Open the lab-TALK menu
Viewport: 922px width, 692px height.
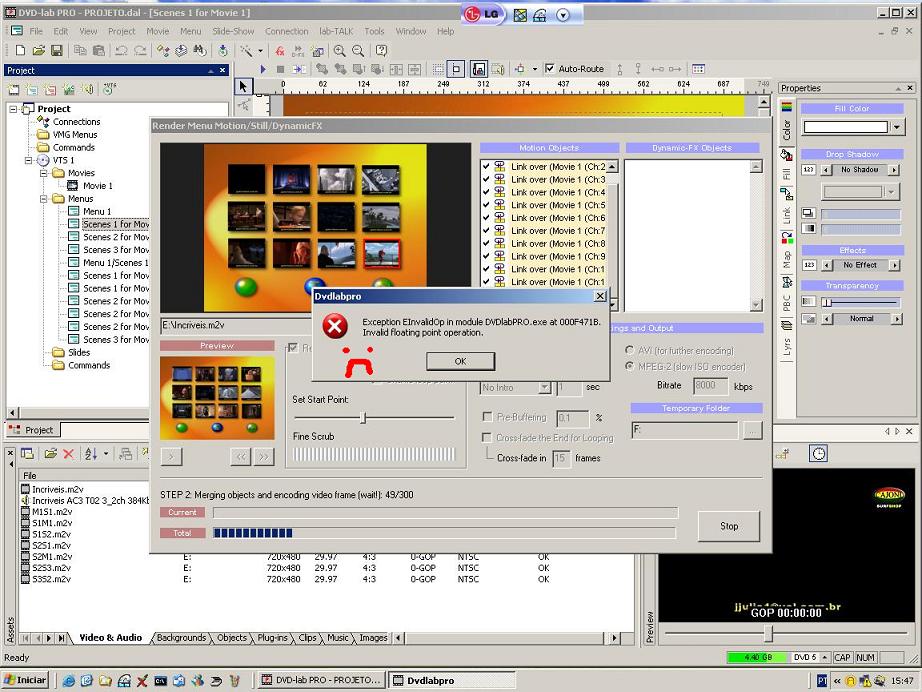[x=336, y=31]
